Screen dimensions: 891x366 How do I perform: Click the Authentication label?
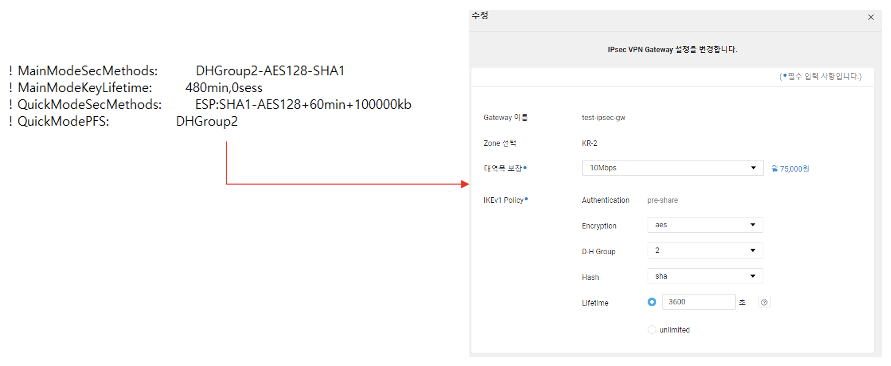tap(605, 200)
